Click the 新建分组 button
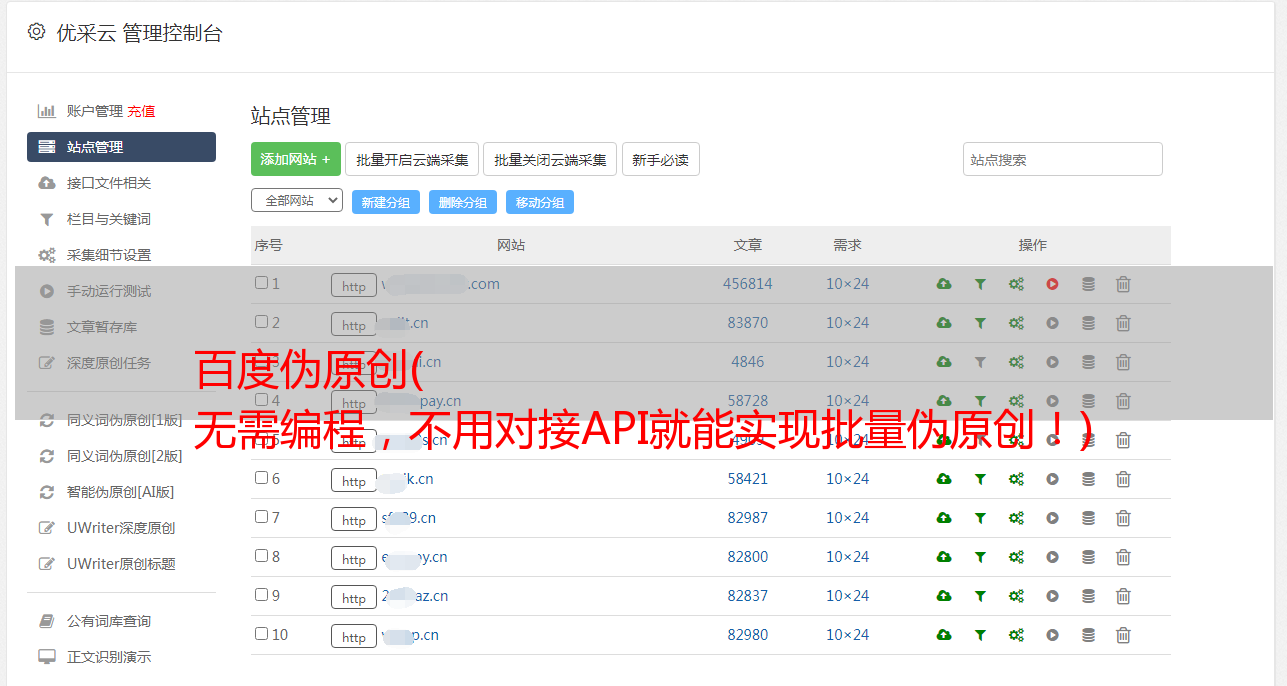This screenshot has height=686, width=1287. click(x=386, y=202)
